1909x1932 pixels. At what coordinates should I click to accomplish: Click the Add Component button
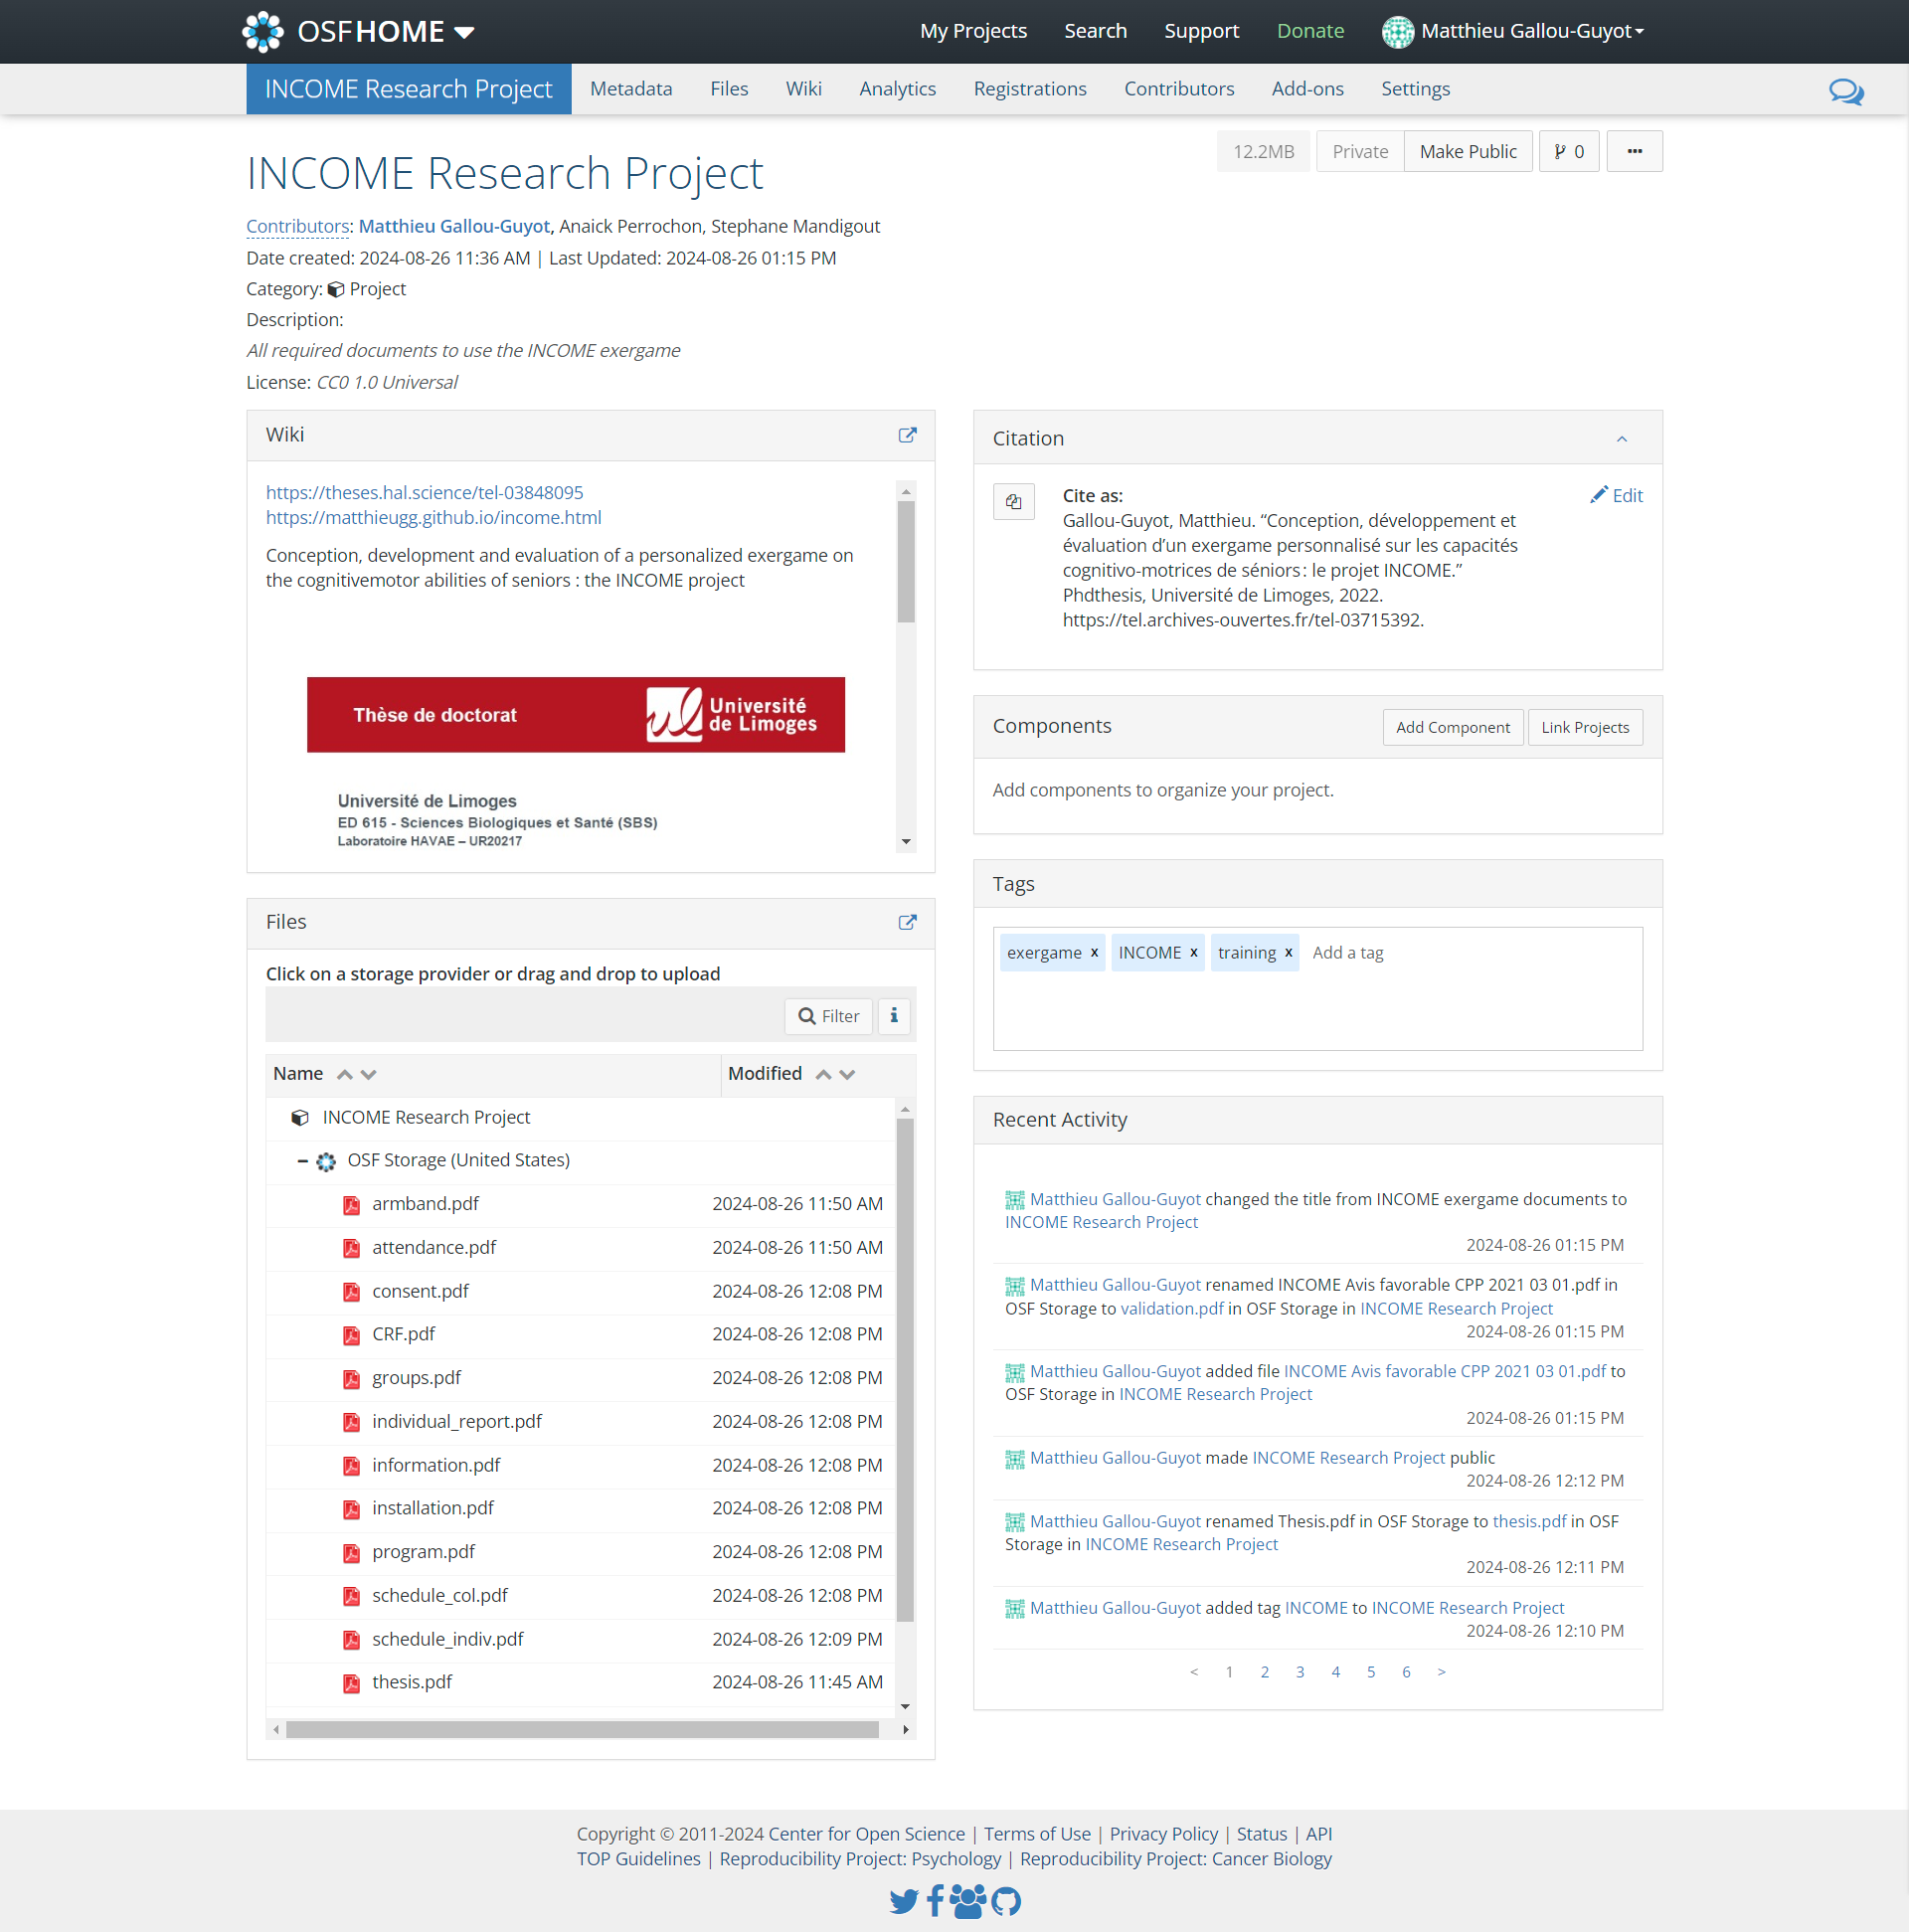[x=1453, y=727]
